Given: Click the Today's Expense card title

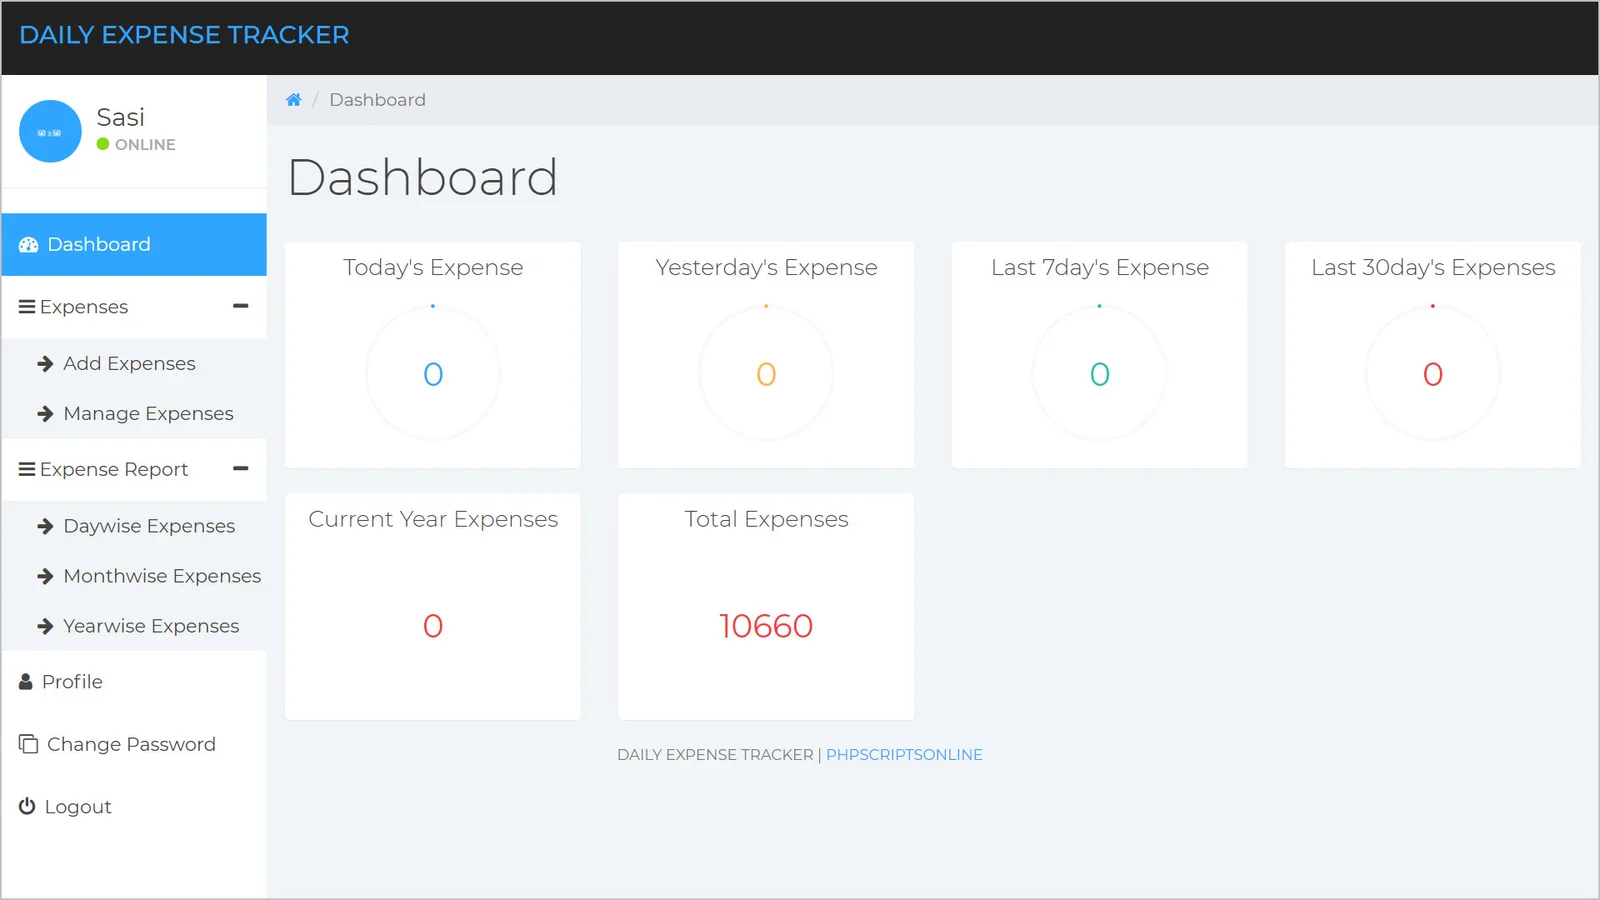Looking at the screenshot, I should coord(433,268).
